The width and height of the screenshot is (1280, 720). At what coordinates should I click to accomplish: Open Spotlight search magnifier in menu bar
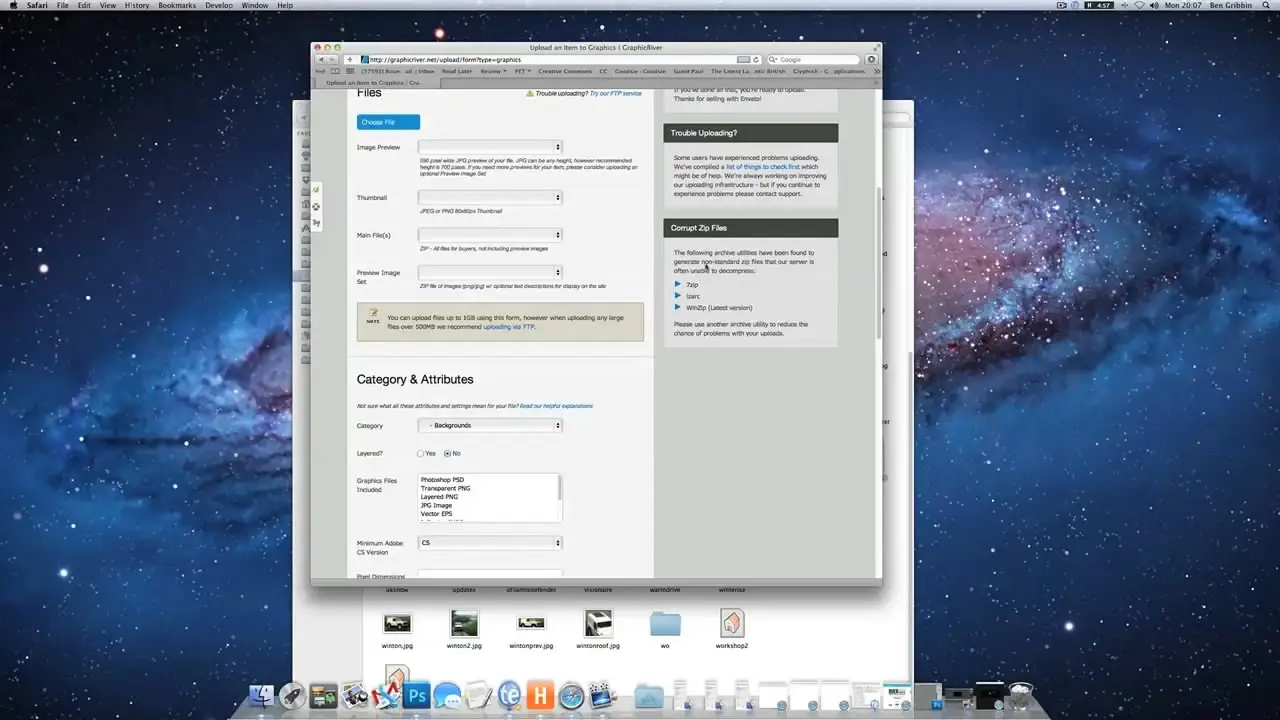pyautogui.click(x=1268, y=5)
